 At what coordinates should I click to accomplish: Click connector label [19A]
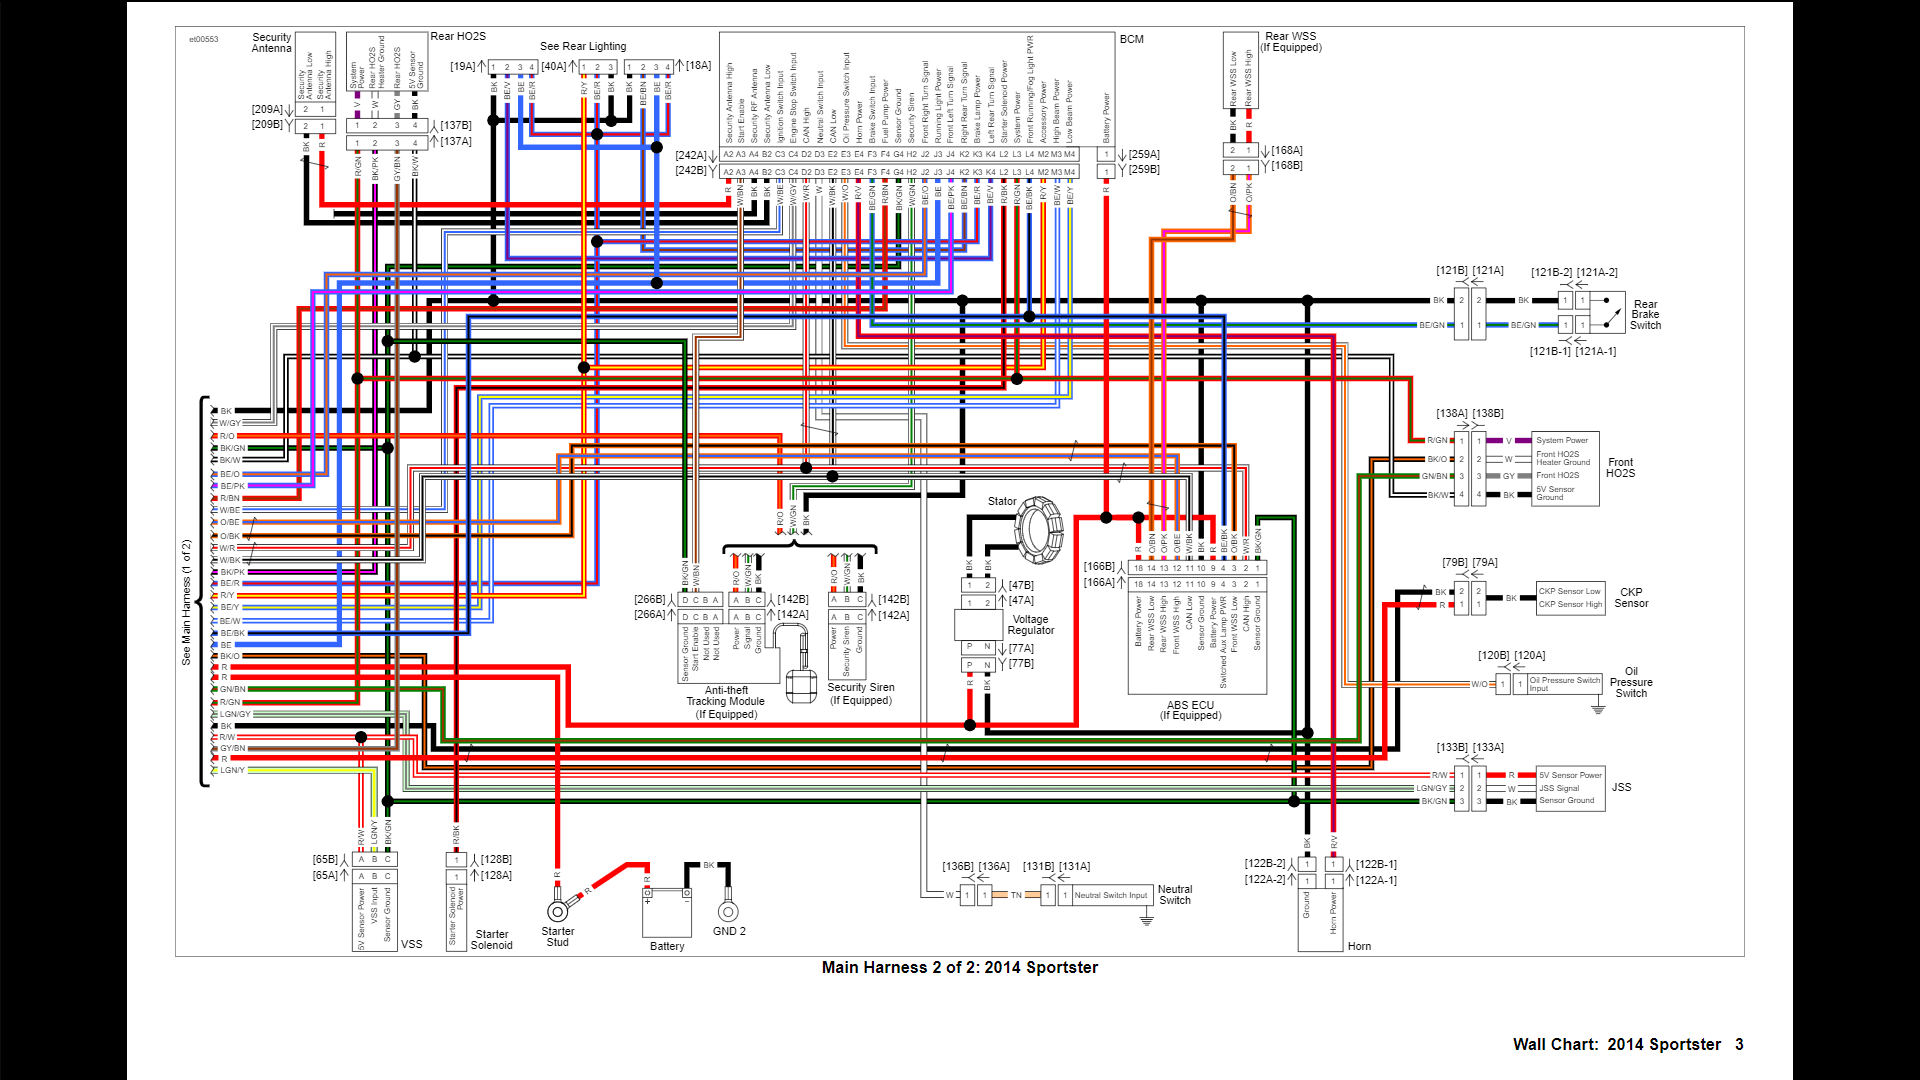click(x=462, y=66)
